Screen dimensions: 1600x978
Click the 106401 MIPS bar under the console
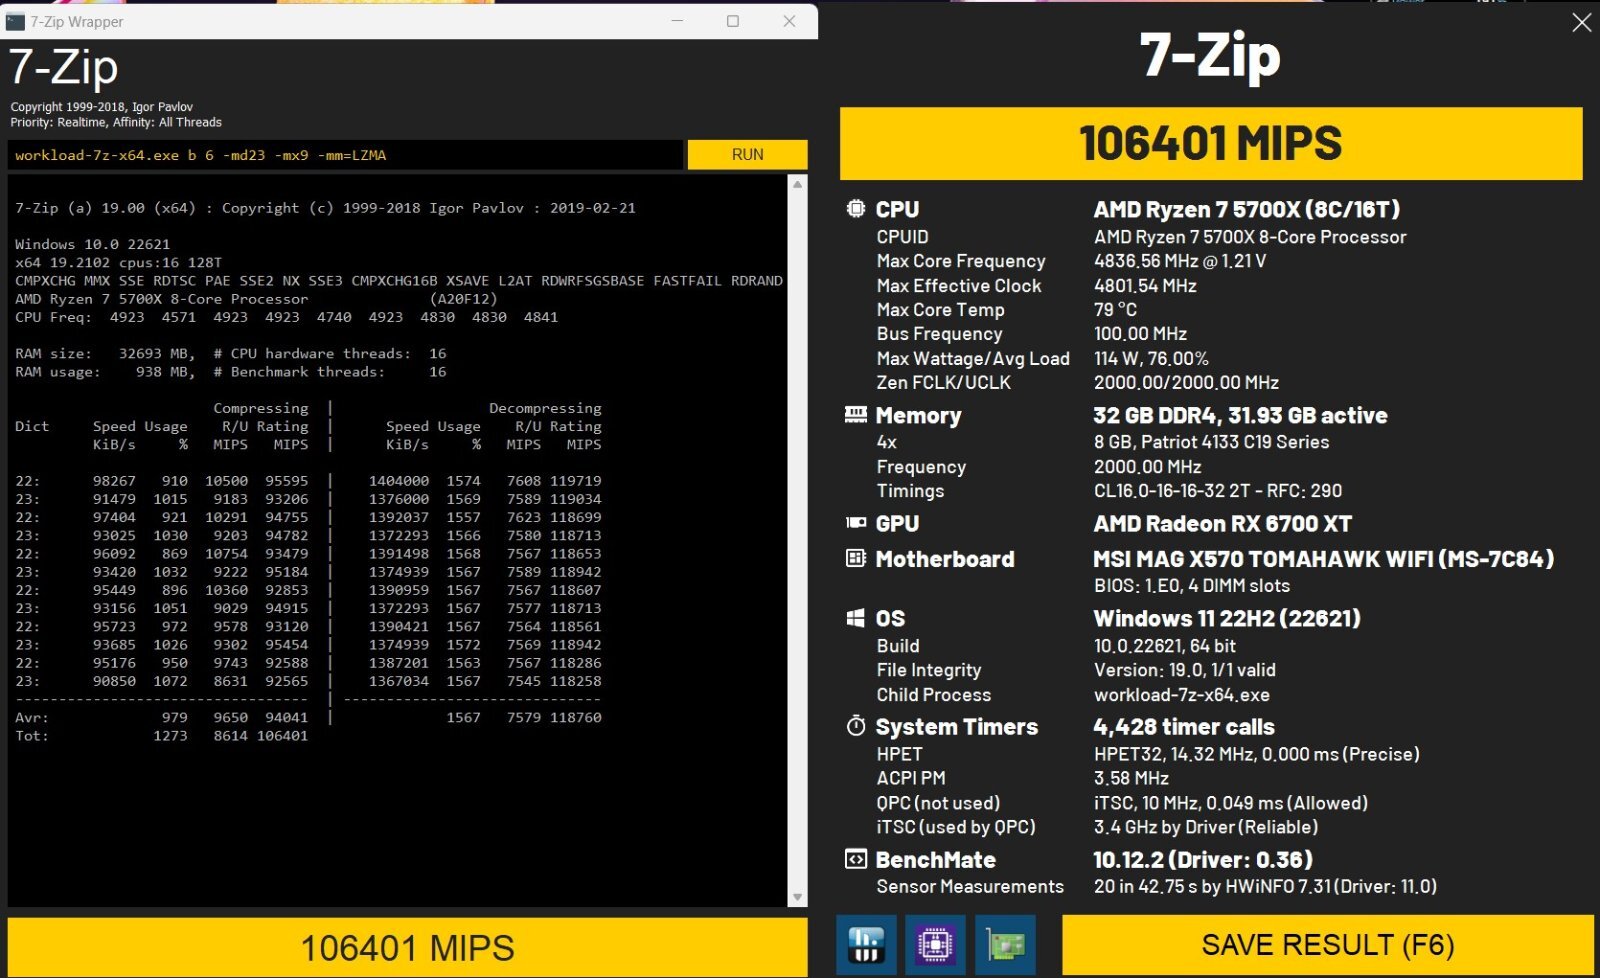[407, 947]
